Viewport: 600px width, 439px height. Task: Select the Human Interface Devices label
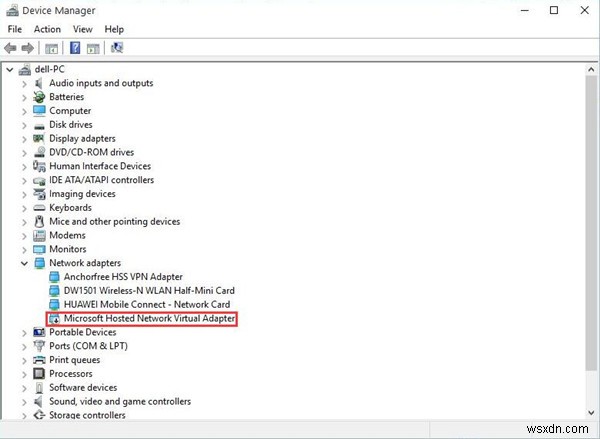[x=100, y=166]
